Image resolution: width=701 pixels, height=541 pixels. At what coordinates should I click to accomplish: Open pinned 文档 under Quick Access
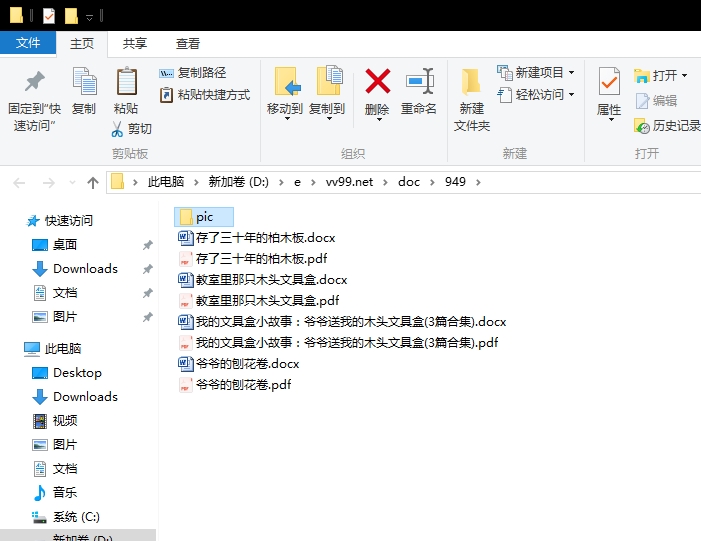tap(55, 293)
